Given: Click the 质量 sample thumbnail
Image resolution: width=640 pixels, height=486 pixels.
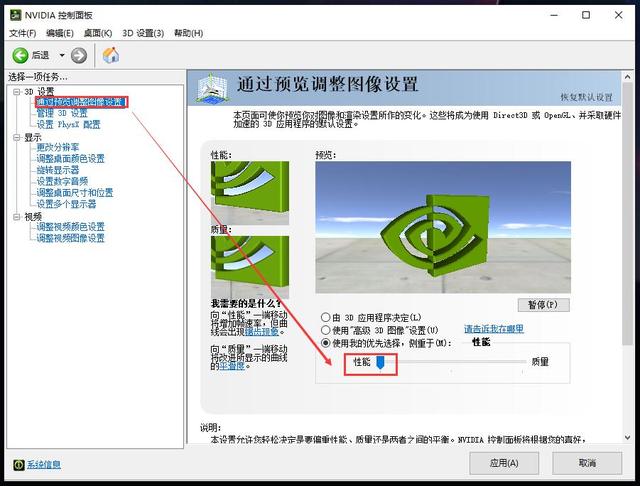Looking at the screenshot, I should pos(250,268).
